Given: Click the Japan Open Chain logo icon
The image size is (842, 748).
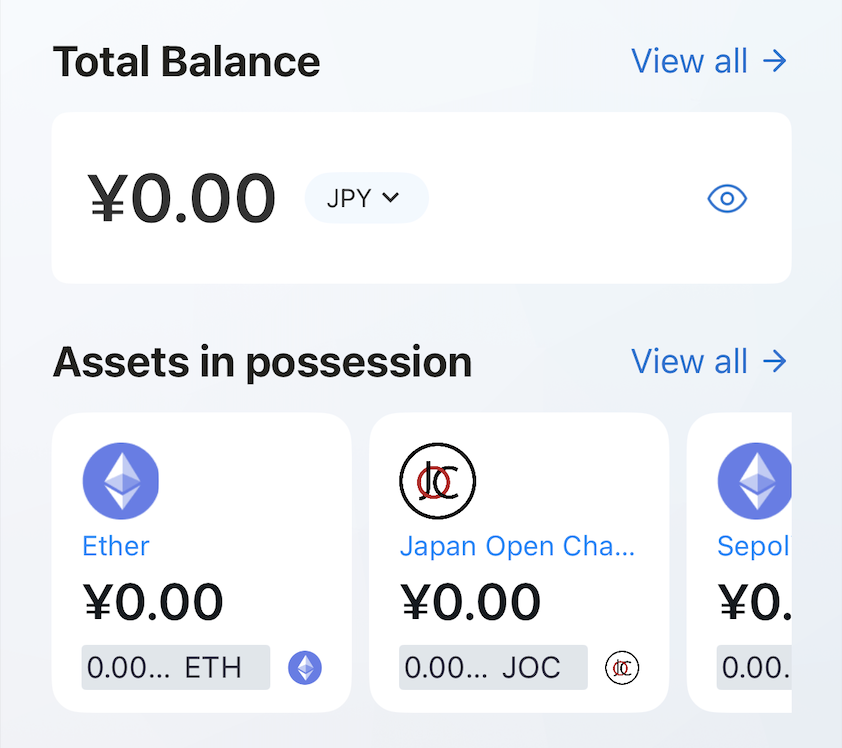Looking at the screenshot, I should tap(438, 481).
